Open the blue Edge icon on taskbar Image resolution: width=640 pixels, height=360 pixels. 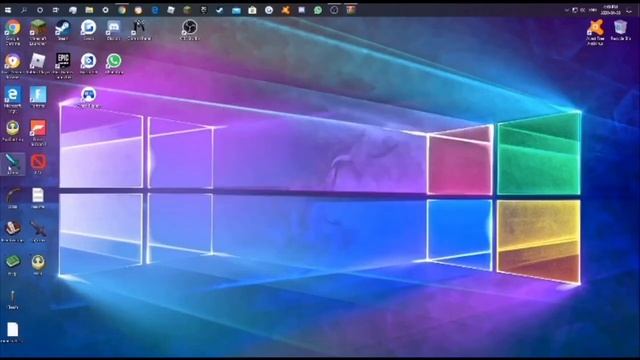155,10
